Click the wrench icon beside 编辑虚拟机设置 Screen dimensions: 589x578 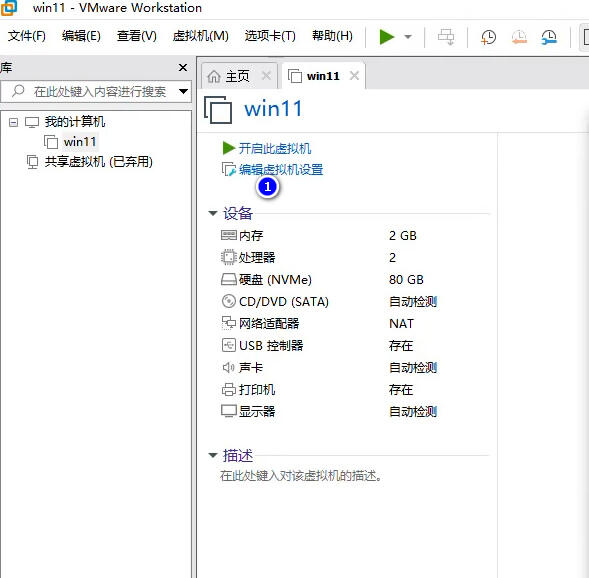(229, 169)
